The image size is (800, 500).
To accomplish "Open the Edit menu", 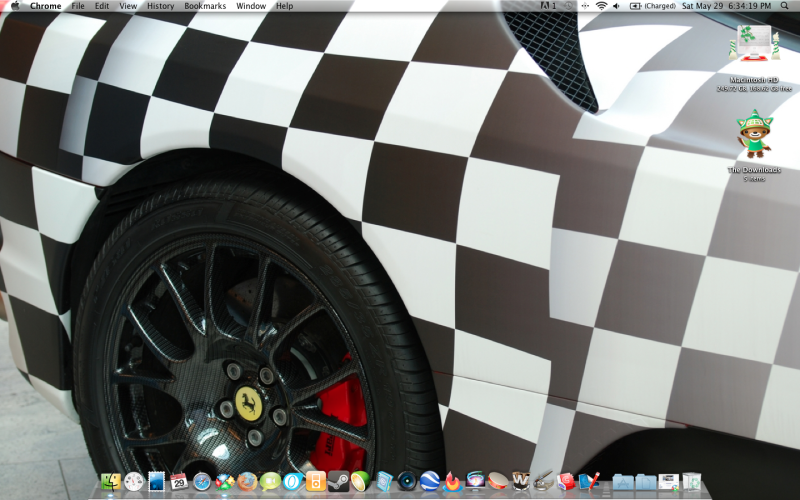I will pos(102,6).
